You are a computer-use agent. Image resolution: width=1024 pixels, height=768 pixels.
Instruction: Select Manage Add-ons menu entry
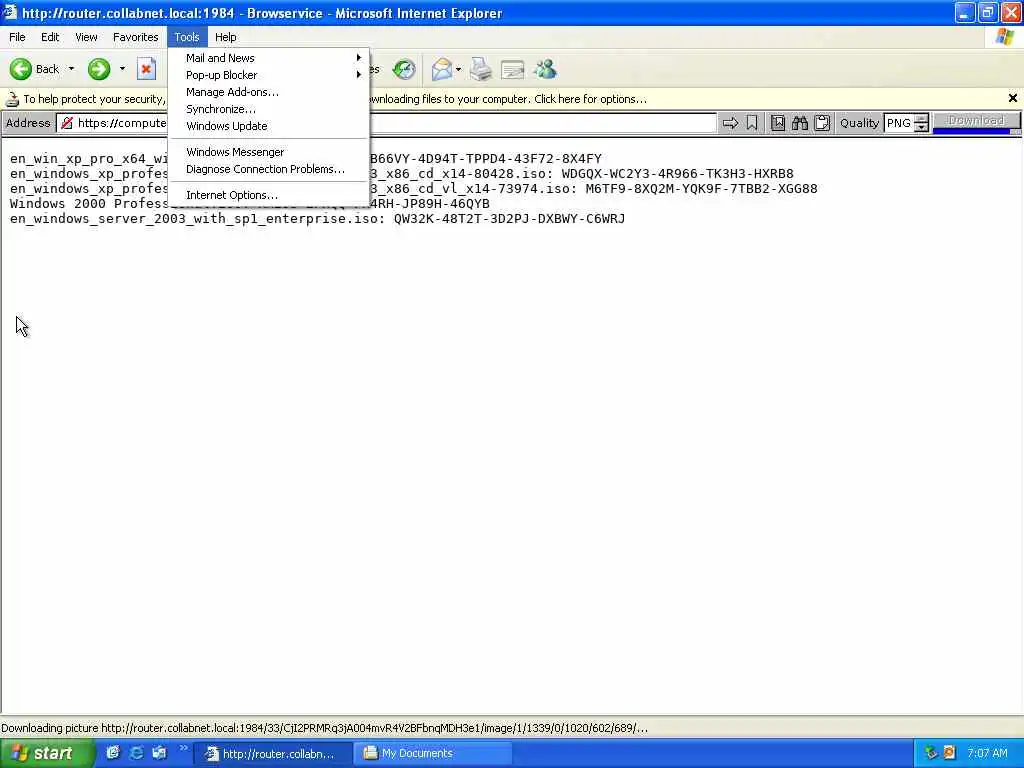(x=268, y=92)
